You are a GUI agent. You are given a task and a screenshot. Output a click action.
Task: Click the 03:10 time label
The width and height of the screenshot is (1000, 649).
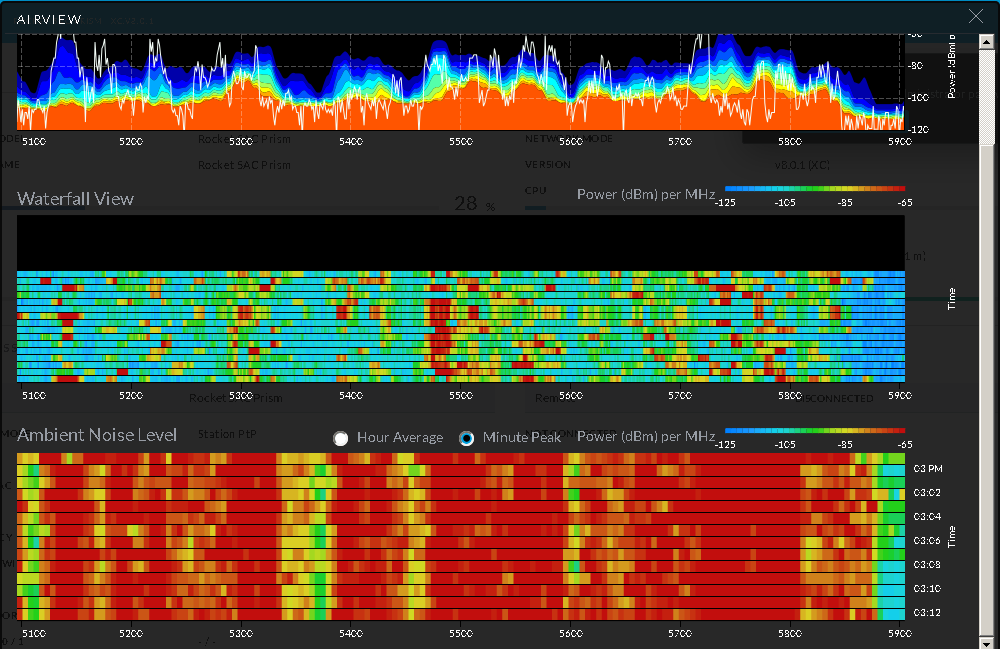coord(927,588)
